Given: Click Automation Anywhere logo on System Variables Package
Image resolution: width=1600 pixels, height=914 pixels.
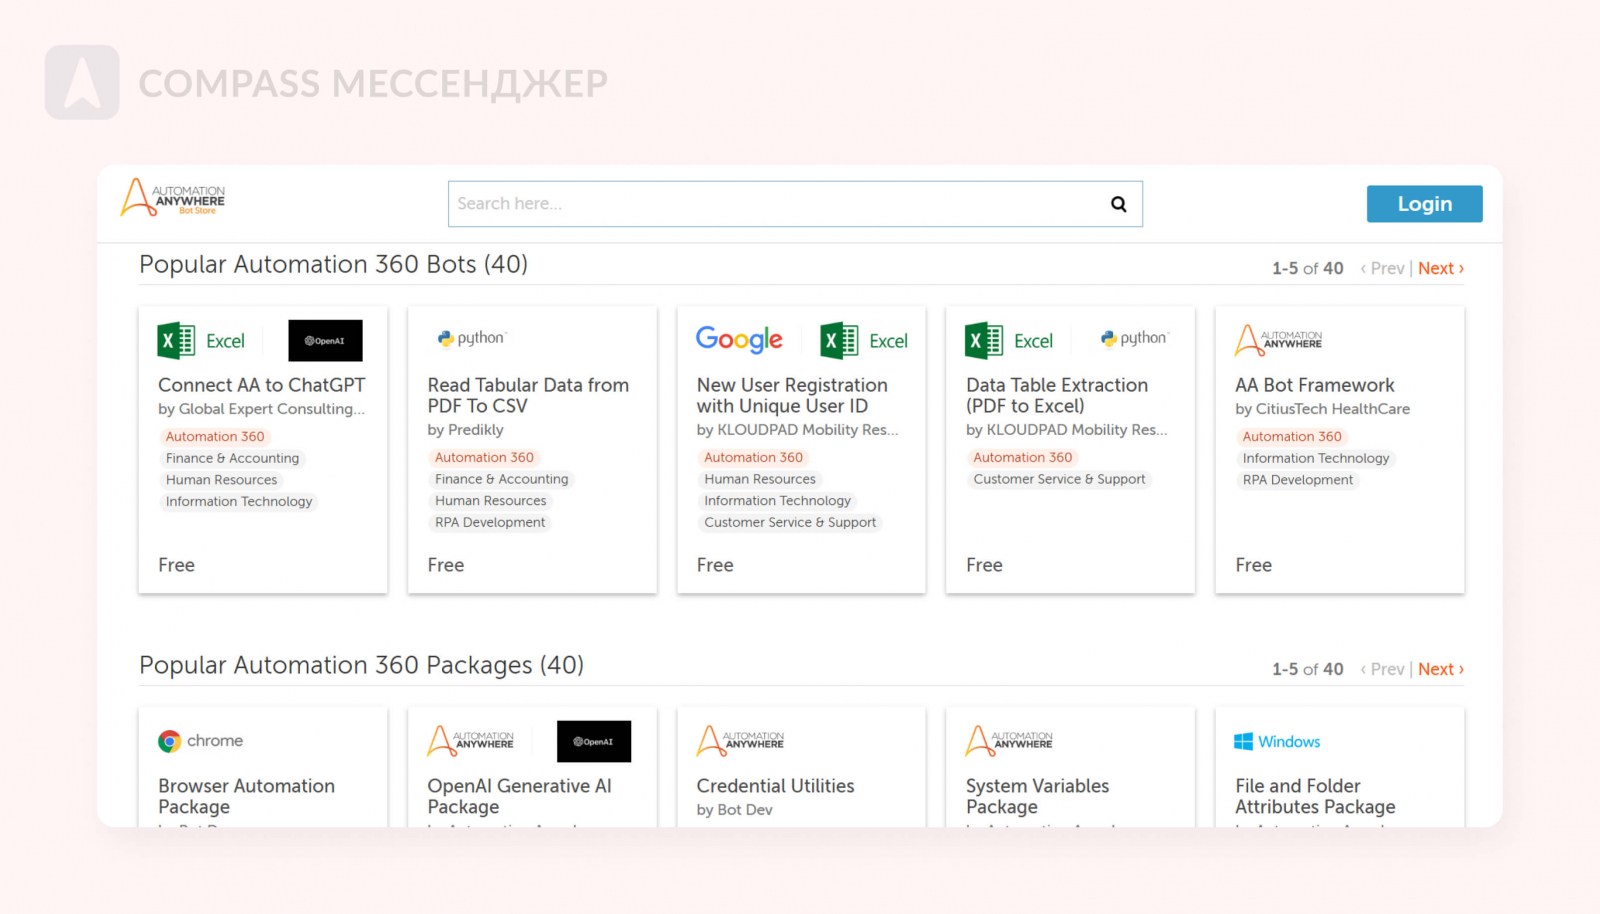Looking at the screenshot, I should (1009, 741).
